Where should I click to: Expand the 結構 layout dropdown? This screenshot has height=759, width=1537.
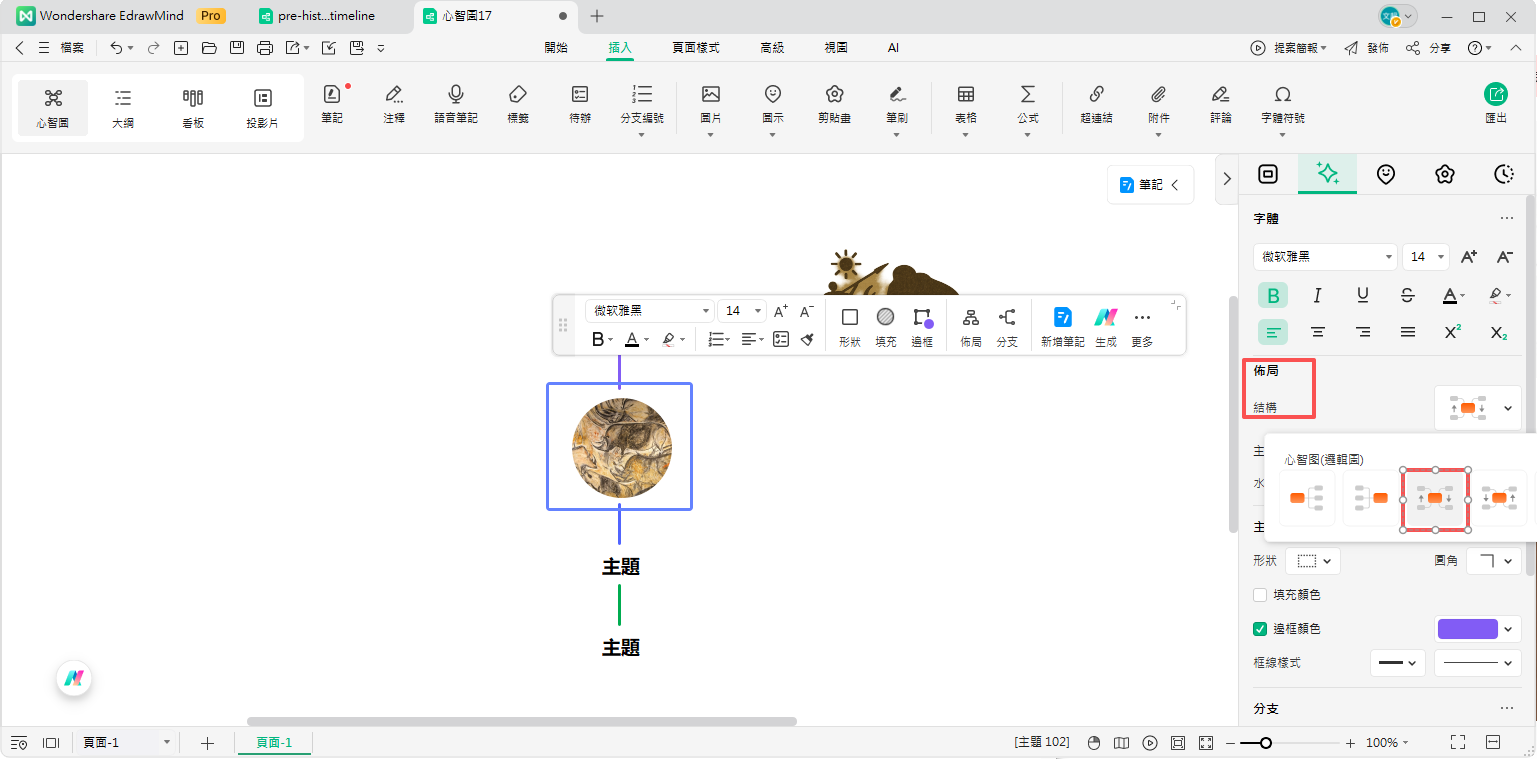1507,408
